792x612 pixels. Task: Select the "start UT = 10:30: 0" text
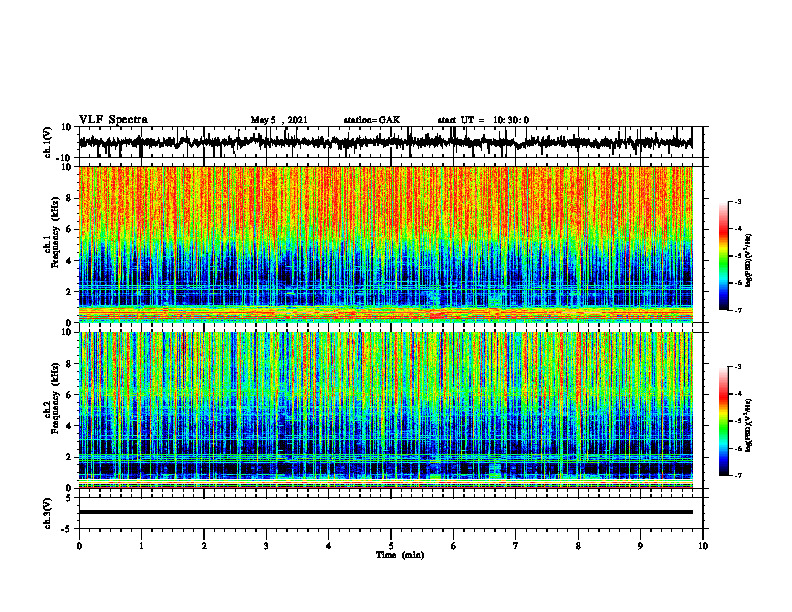click(x=483, y=120)
